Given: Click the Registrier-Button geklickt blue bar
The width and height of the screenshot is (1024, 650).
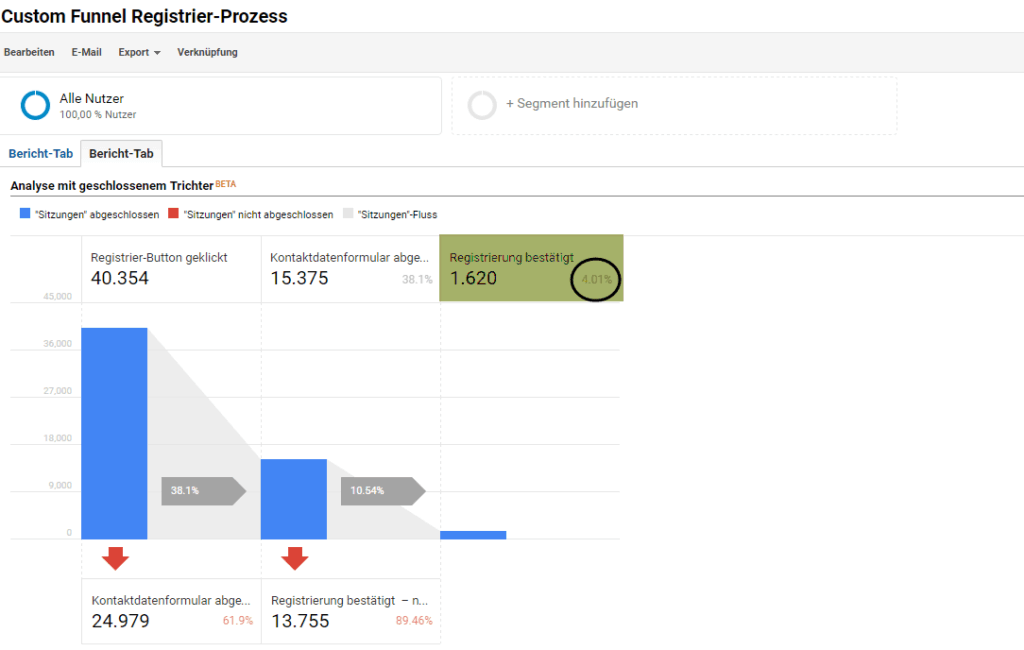Looking at the screenshot, I should pyautogui.click(x=114, y=433).
